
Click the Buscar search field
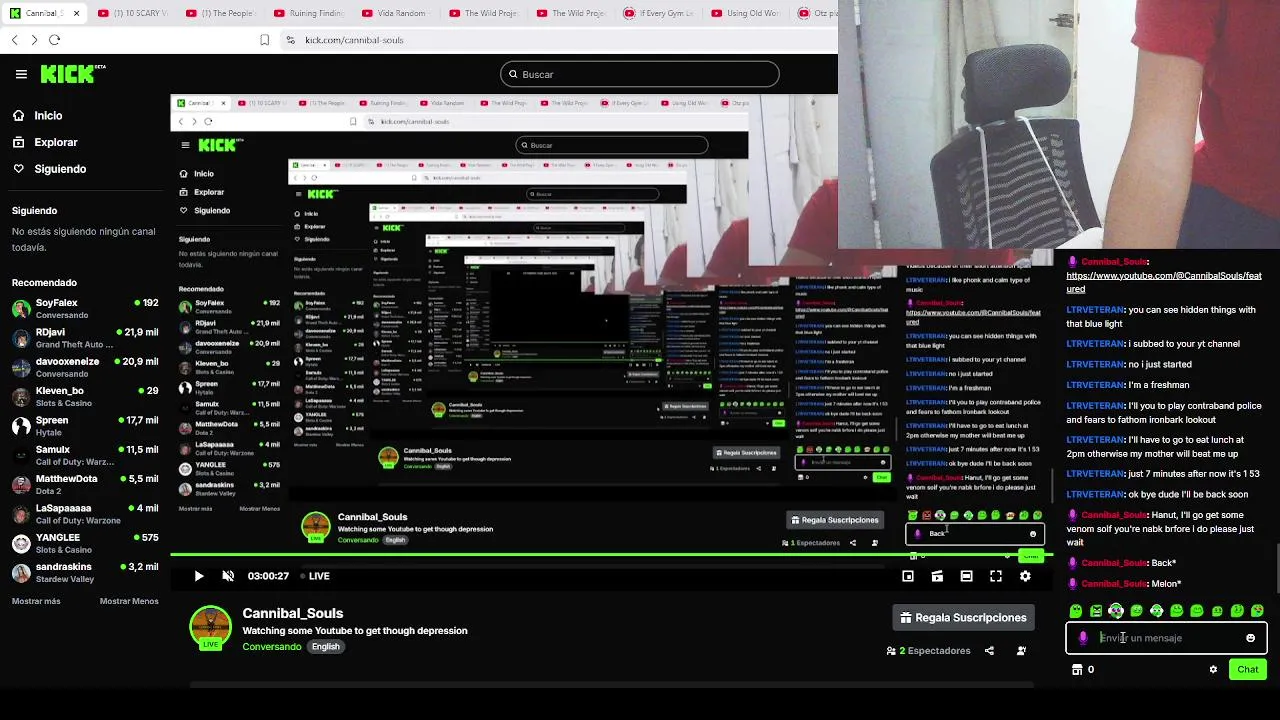pos(640,74)
